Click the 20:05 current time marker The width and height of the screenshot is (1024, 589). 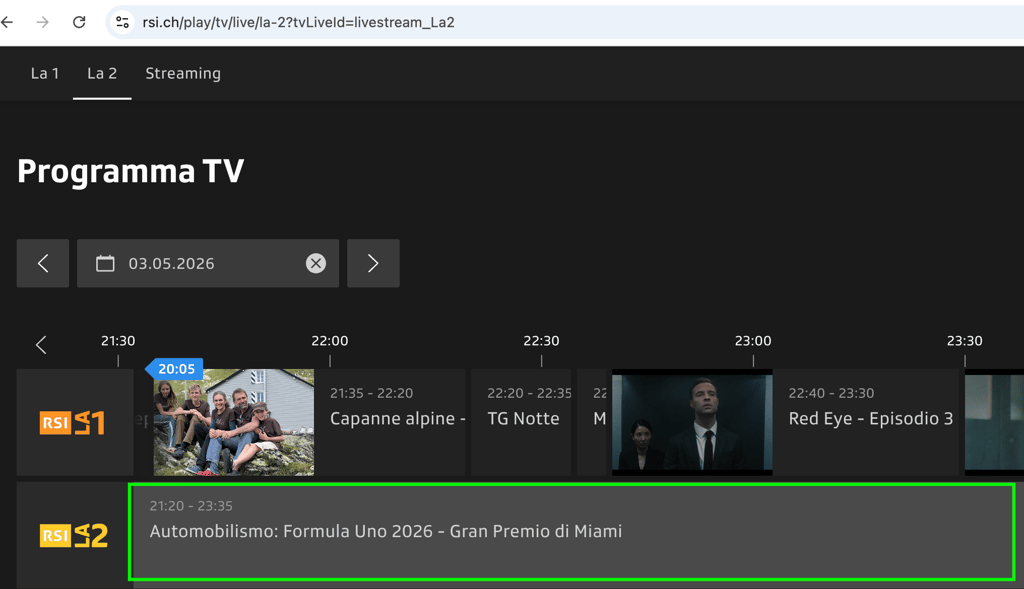coord(175,369)
